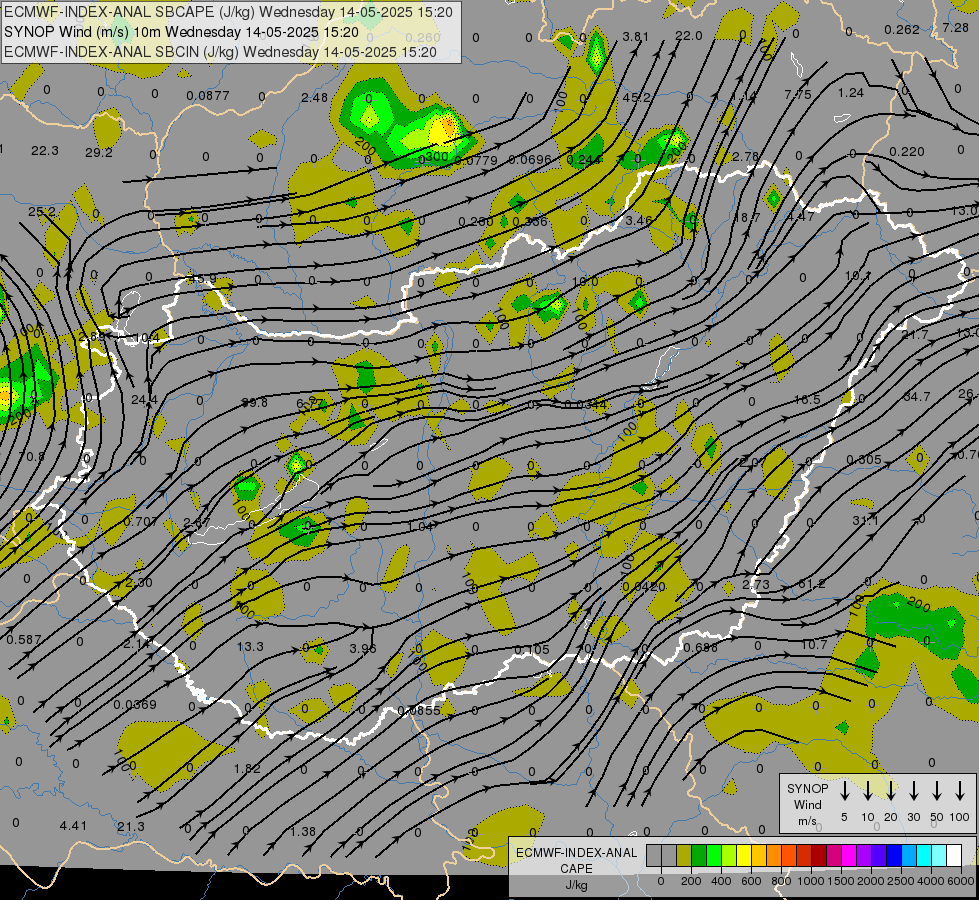Click the 20 m/s wind arrow in legend
Viewport: 979px width, 900px height.
pos(891,791)
